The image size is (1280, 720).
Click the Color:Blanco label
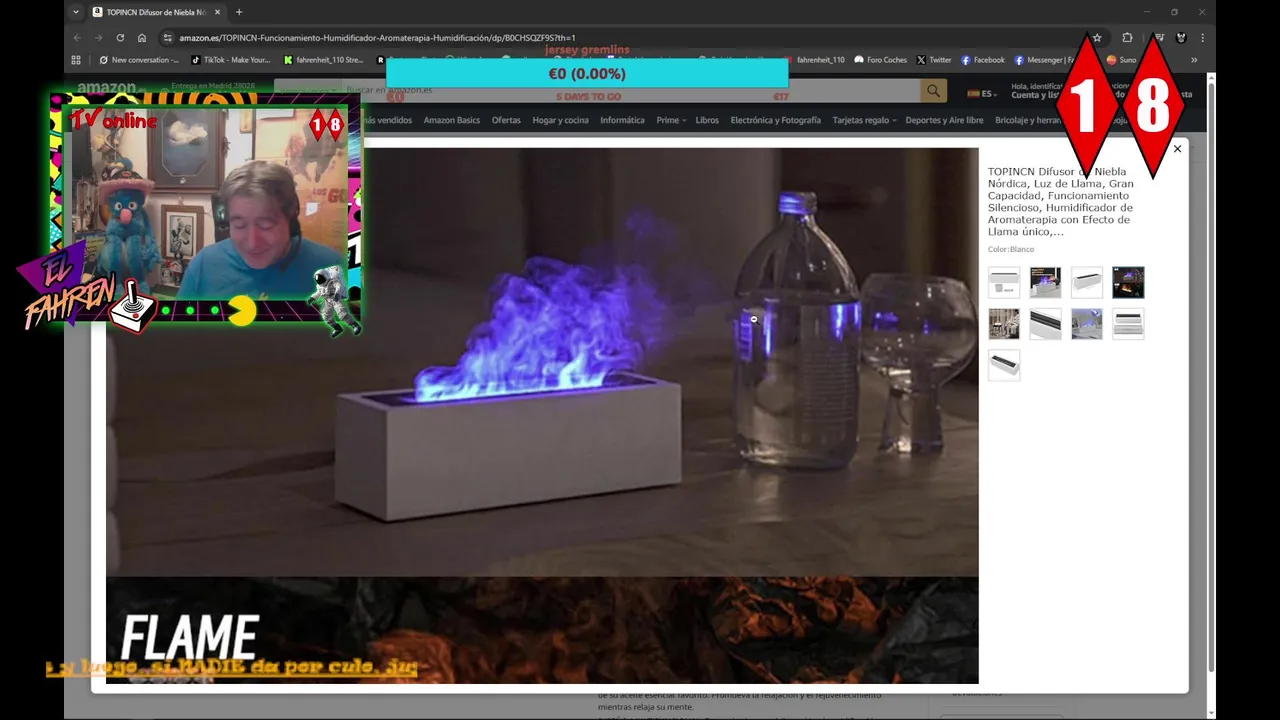click(1011, 249)
